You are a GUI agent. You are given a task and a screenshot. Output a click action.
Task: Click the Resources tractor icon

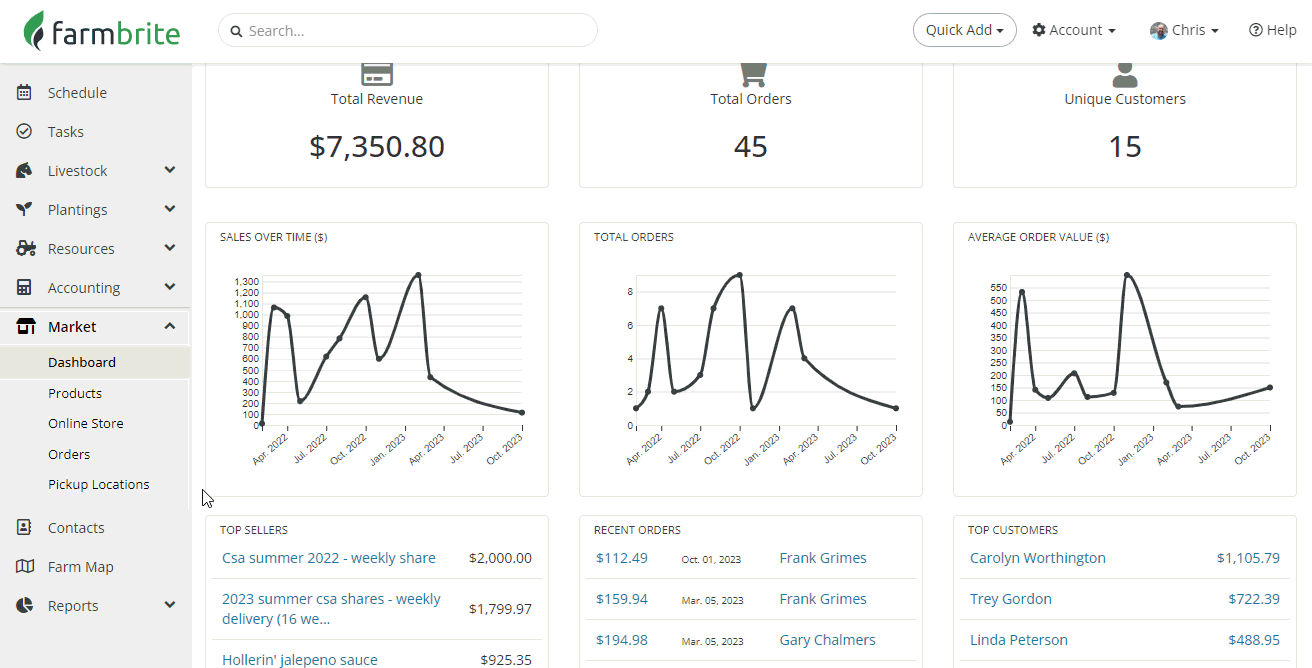click(26, 248)
